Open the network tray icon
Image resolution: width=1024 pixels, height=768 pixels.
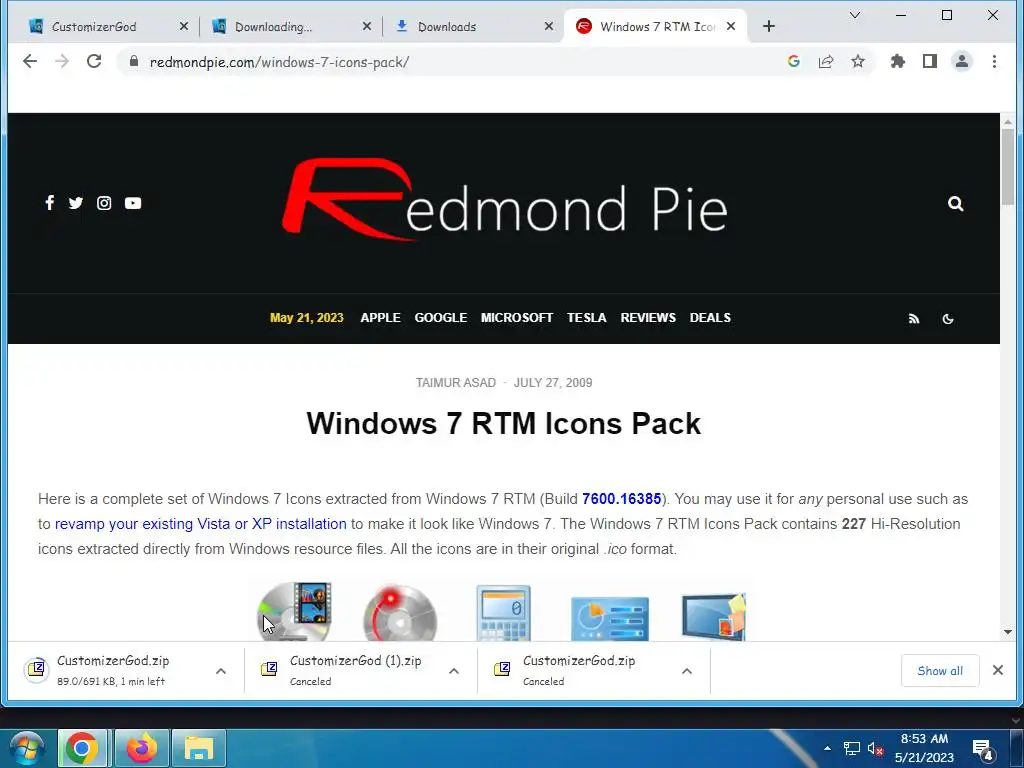point(852,748)
